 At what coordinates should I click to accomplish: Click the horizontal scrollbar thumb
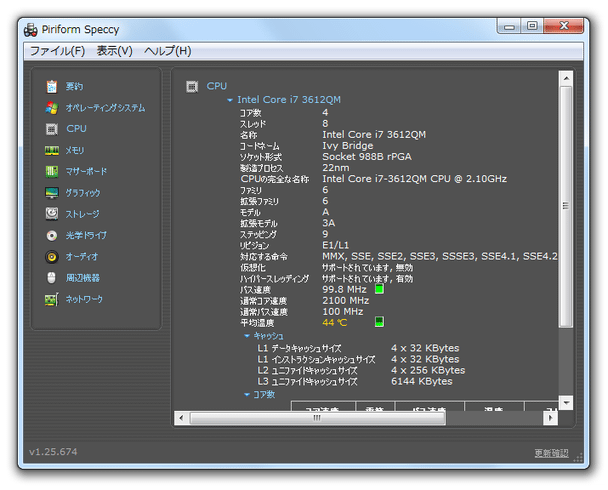click(x=318, y=418)
